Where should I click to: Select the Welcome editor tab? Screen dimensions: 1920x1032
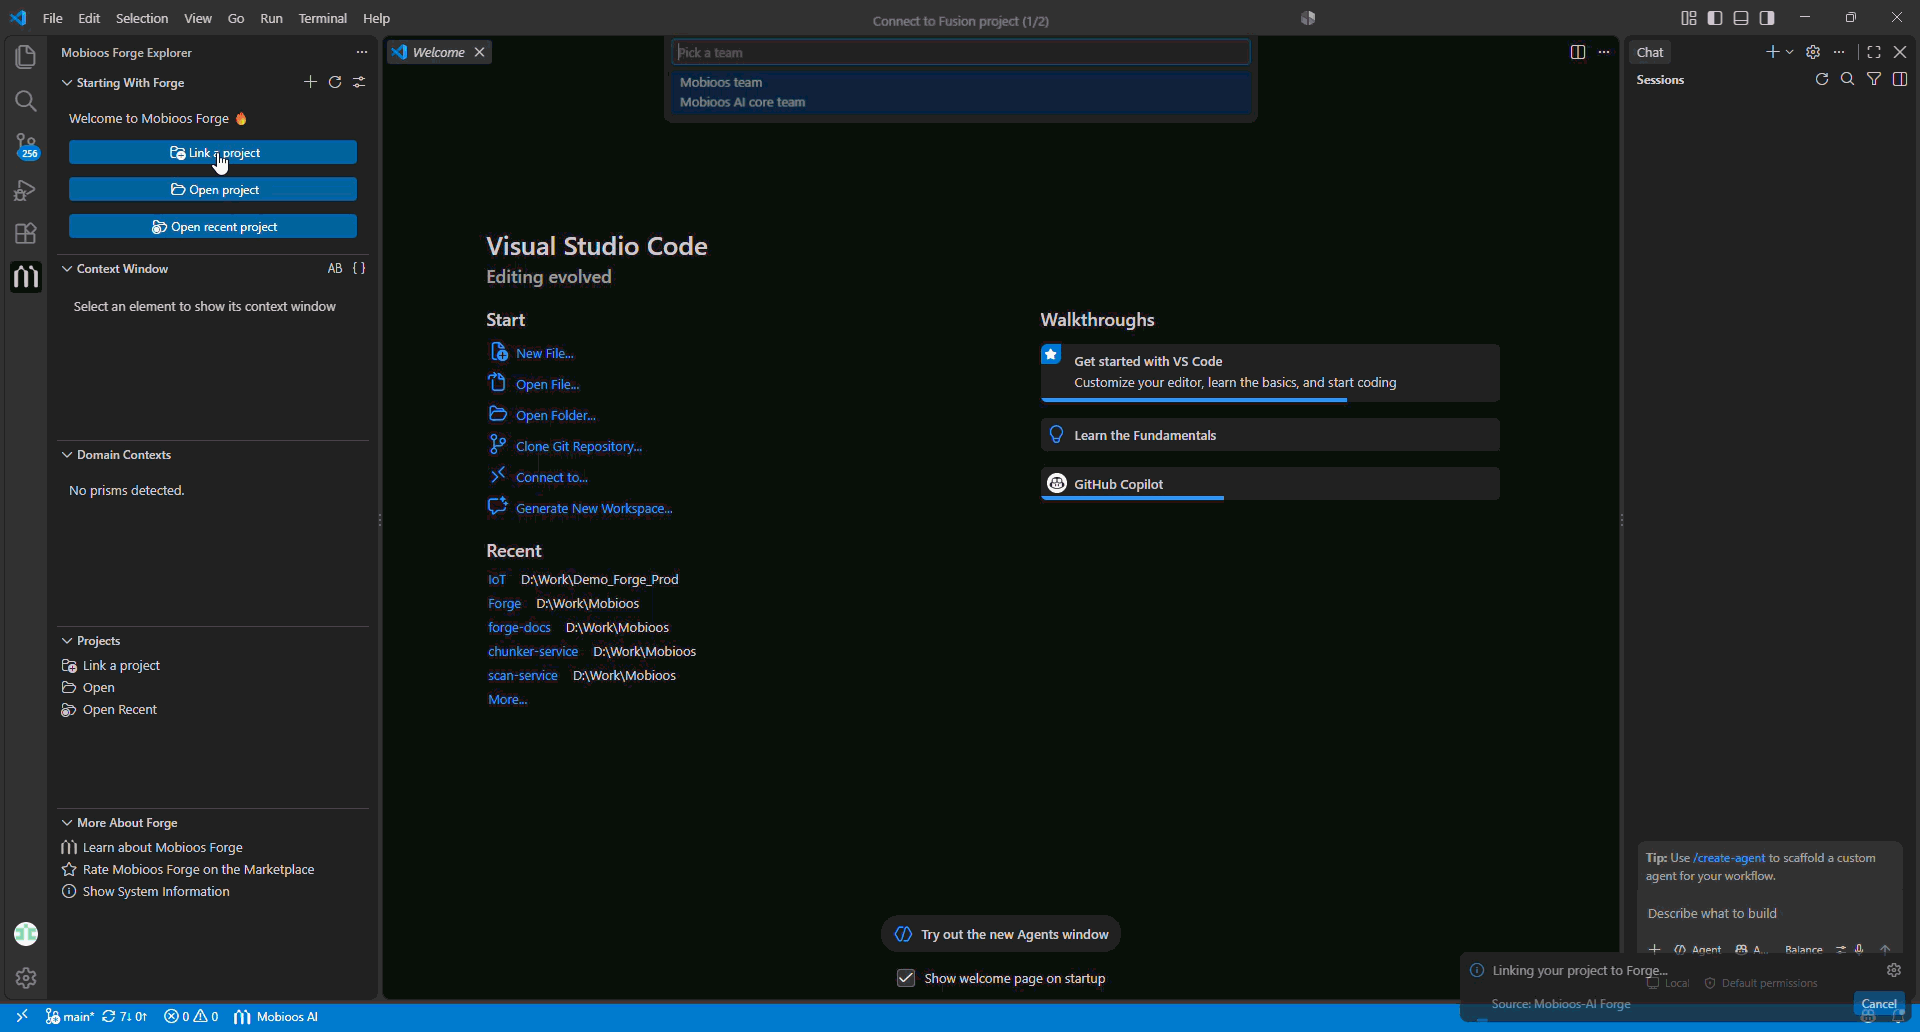pyautogui.click(x=438, y=52)
